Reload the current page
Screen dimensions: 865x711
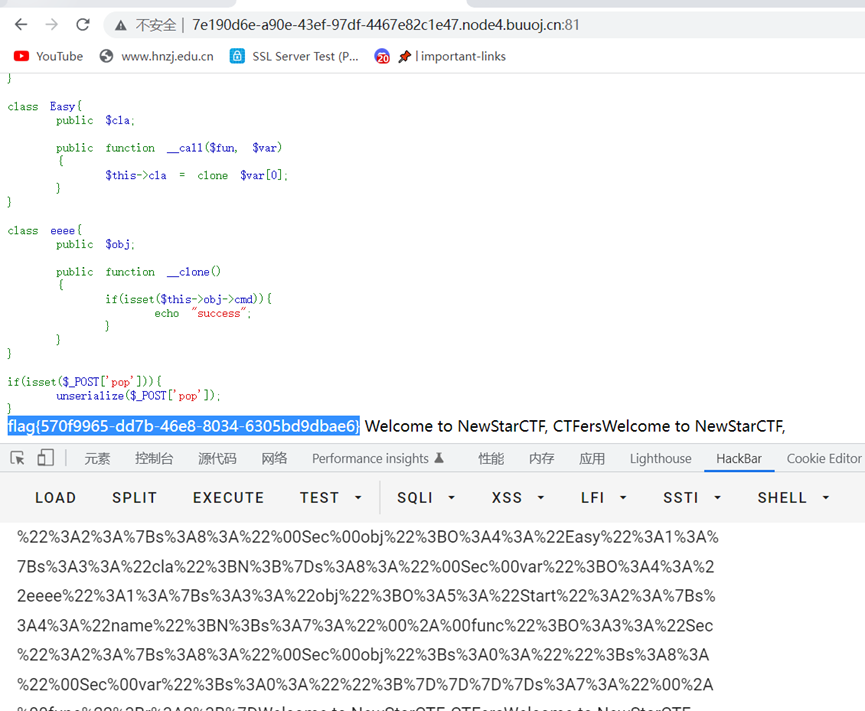(82, 25)
